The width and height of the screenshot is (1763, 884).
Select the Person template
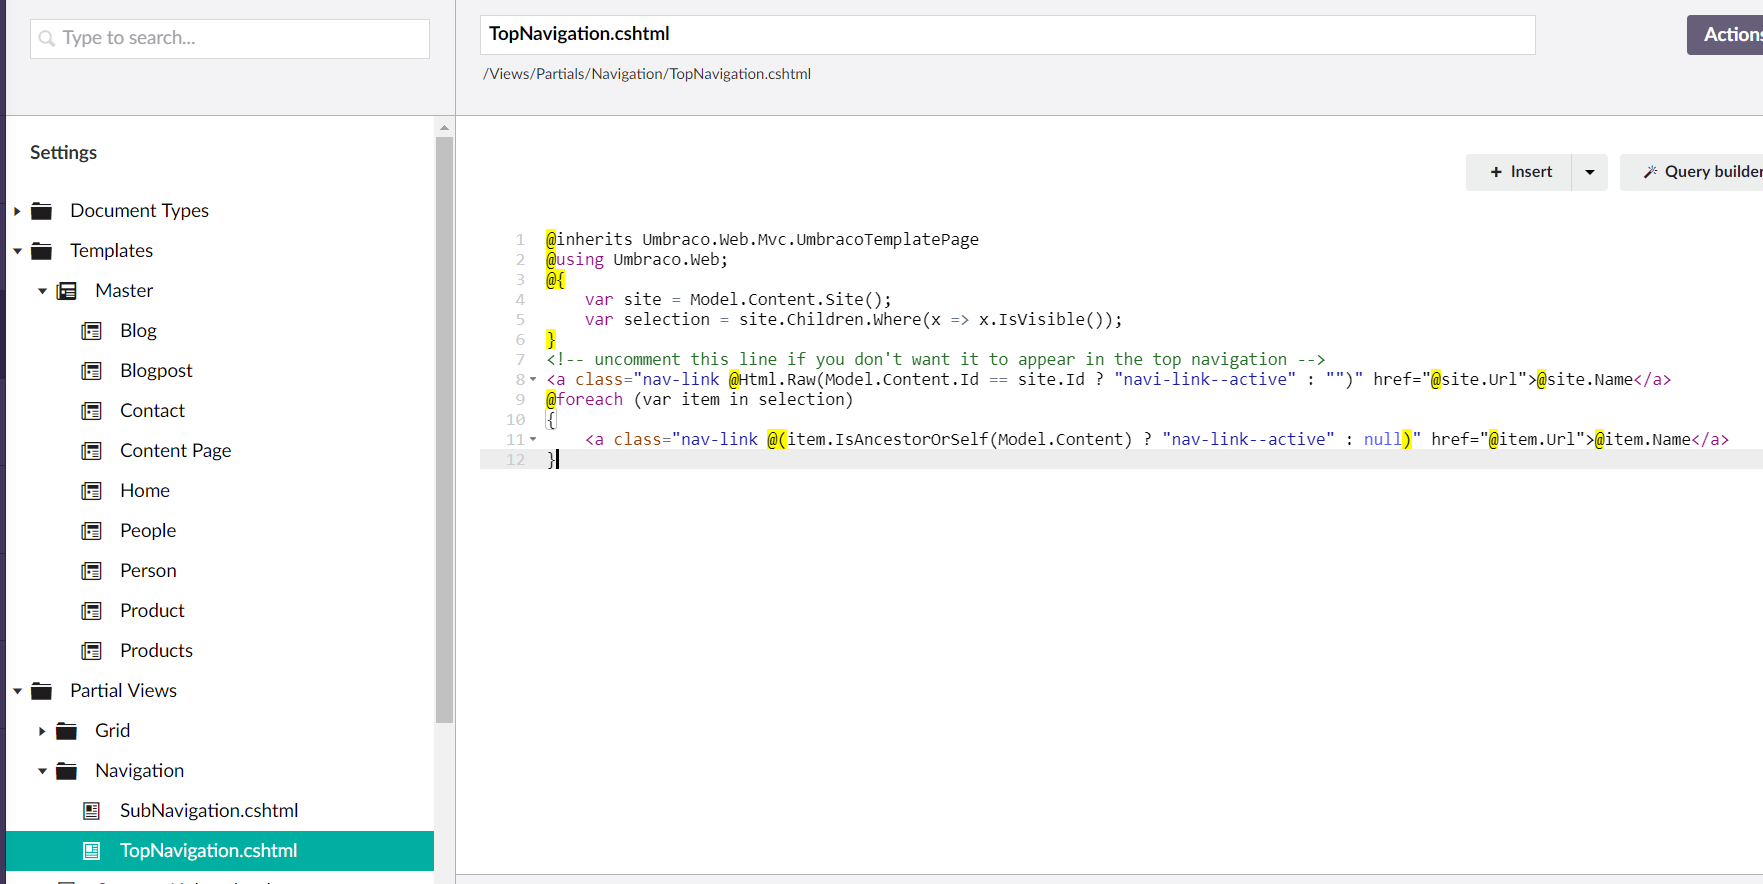148,571
